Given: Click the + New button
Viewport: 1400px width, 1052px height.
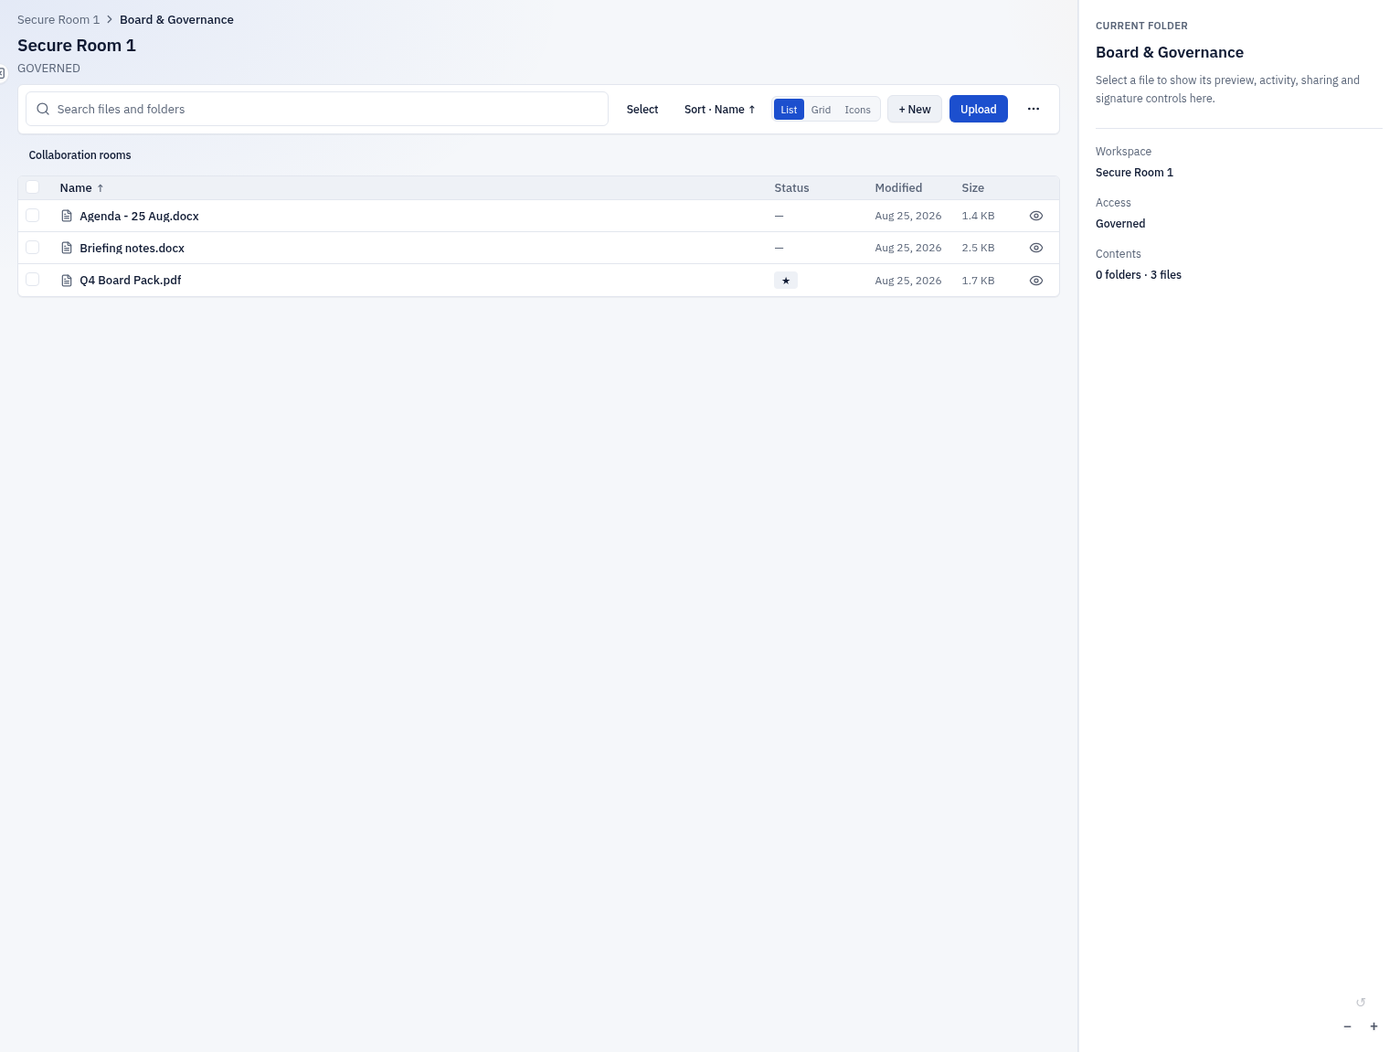Looking at the screenshot, I should [914, 109].
